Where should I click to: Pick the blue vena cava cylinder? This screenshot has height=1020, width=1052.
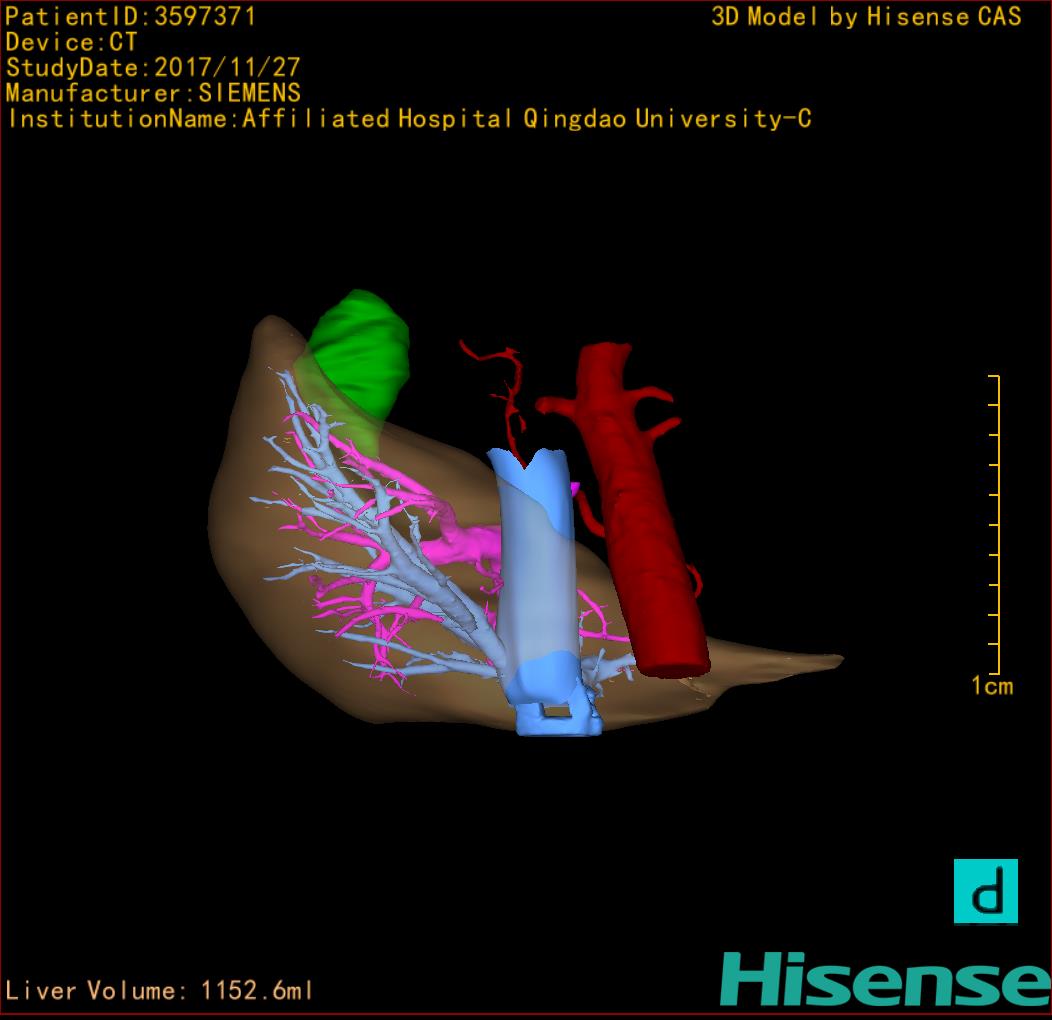[535, 580]
